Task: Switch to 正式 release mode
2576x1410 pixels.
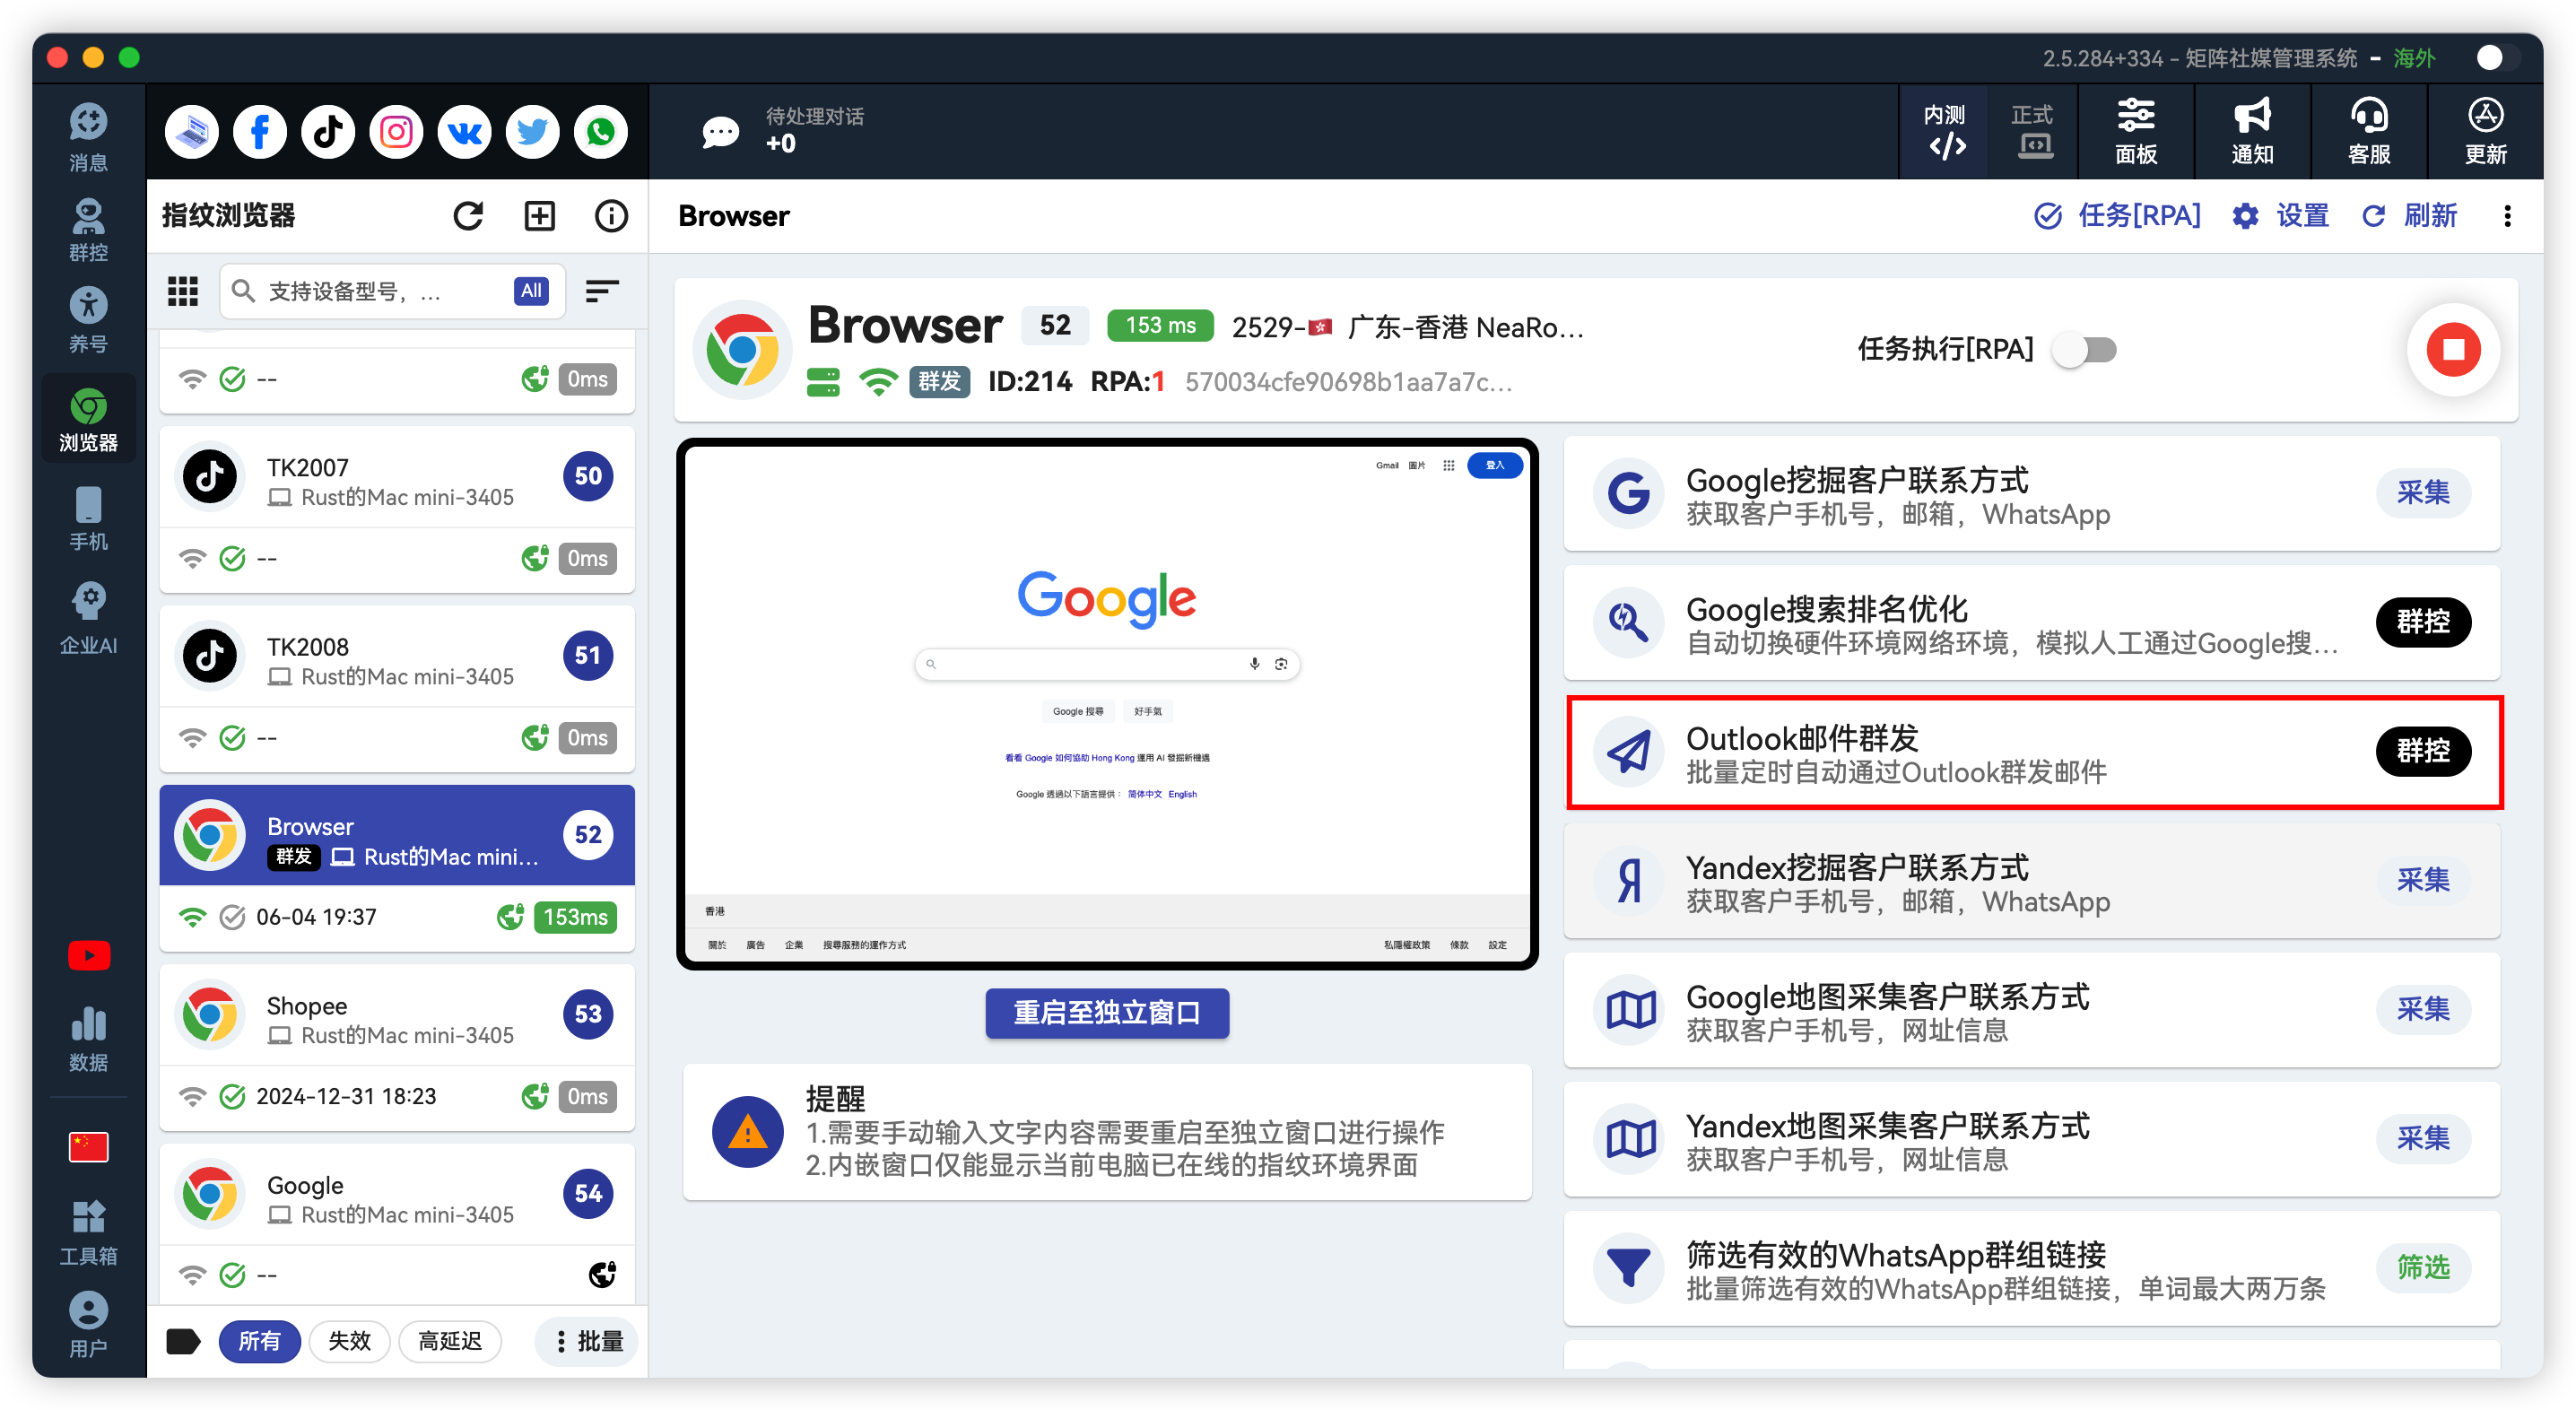Action: pos(2032,132)
